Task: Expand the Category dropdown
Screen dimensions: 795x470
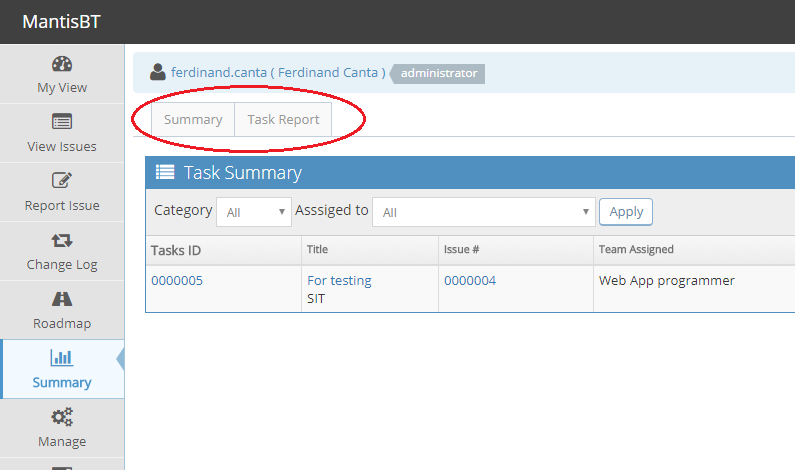Action: [x=255, y=212]
